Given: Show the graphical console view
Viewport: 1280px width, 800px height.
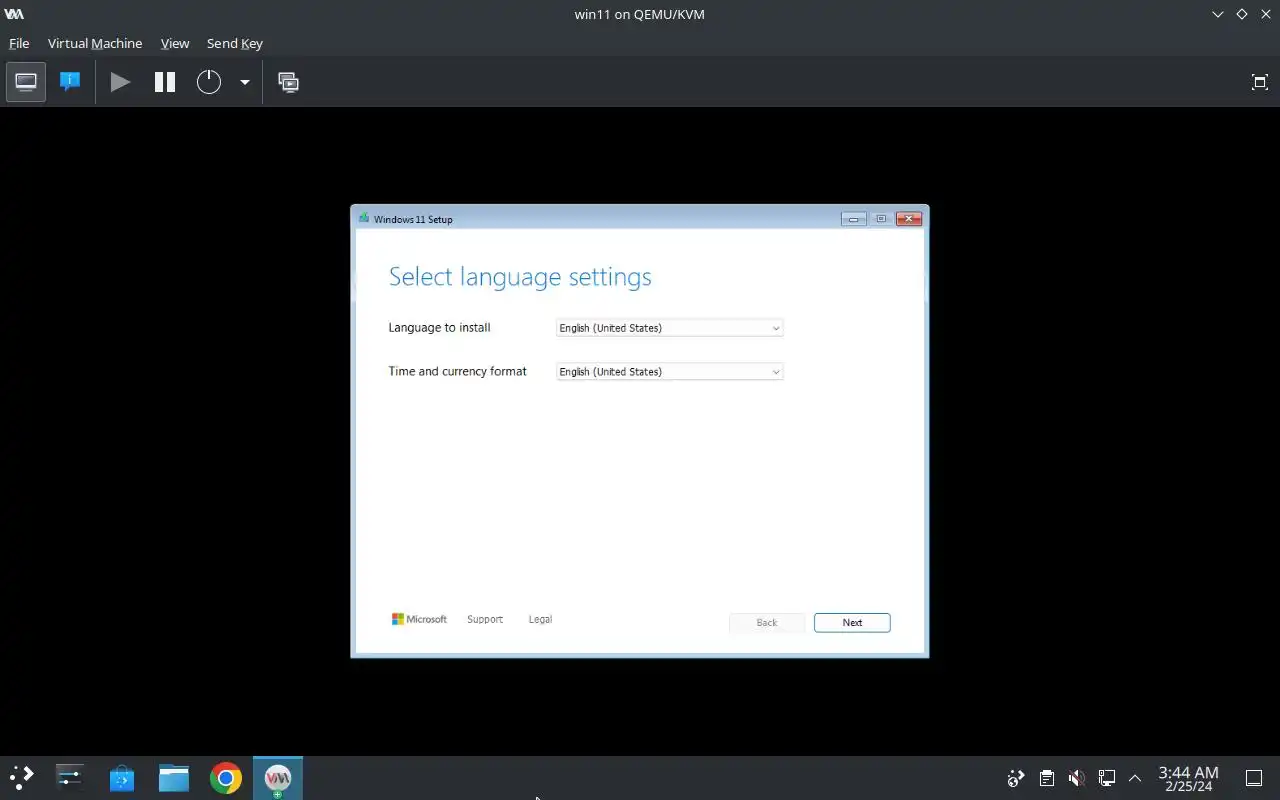Looking at the screenshot, I should coord(26,82).
